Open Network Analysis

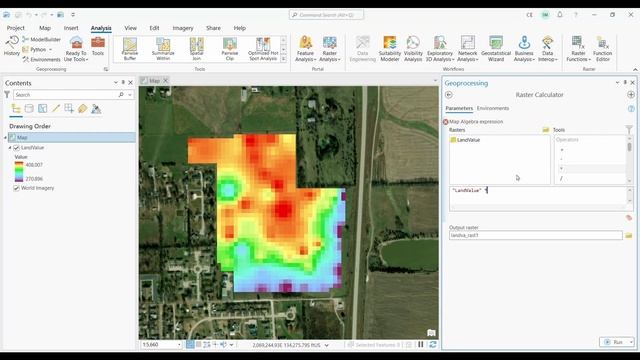tap(467, 49)
